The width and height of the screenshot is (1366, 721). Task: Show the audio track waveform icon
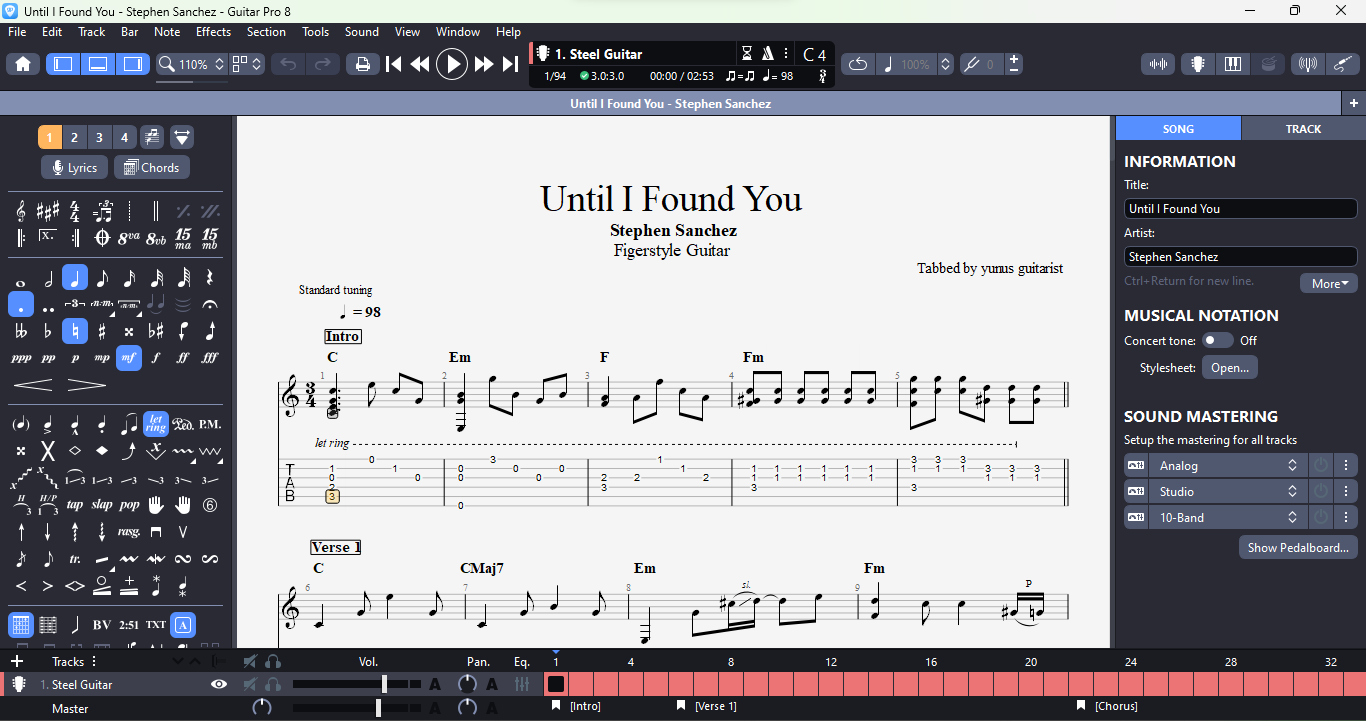pyautogui.click(x=1158, y=64)
